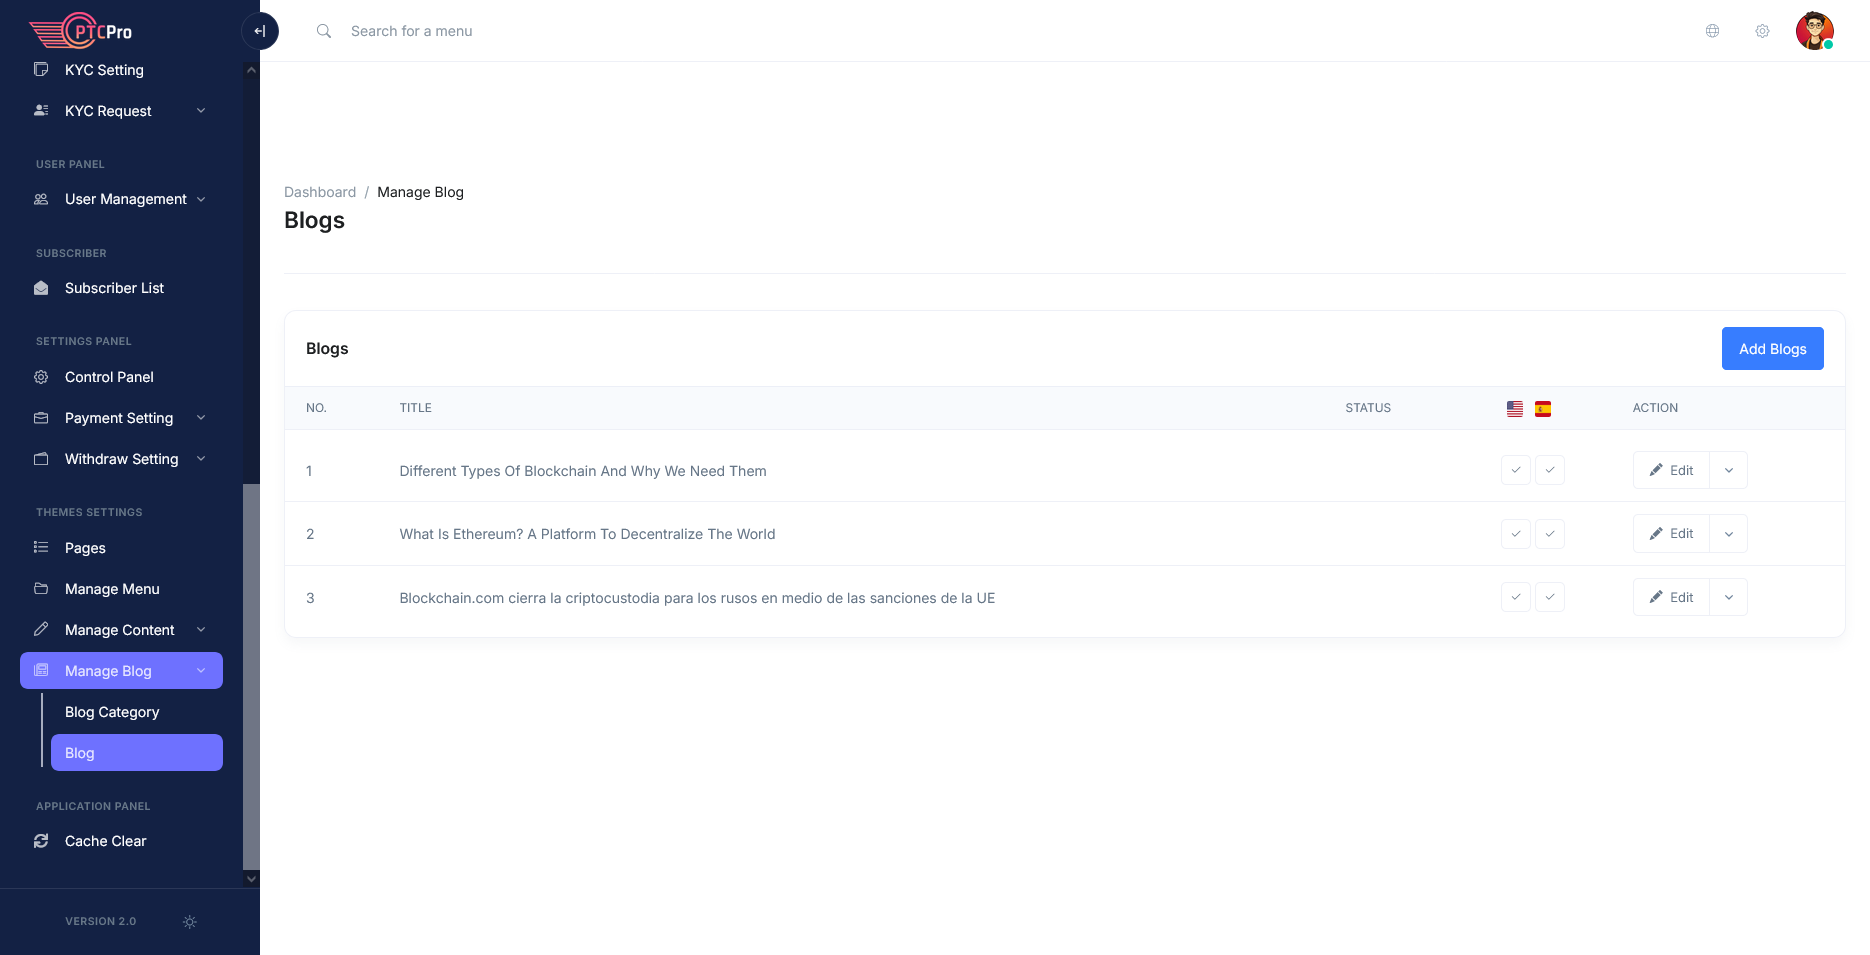Expand the Payment Setting chevron
The height and width of the screenshot is (955, 1870).
point(201,418)
